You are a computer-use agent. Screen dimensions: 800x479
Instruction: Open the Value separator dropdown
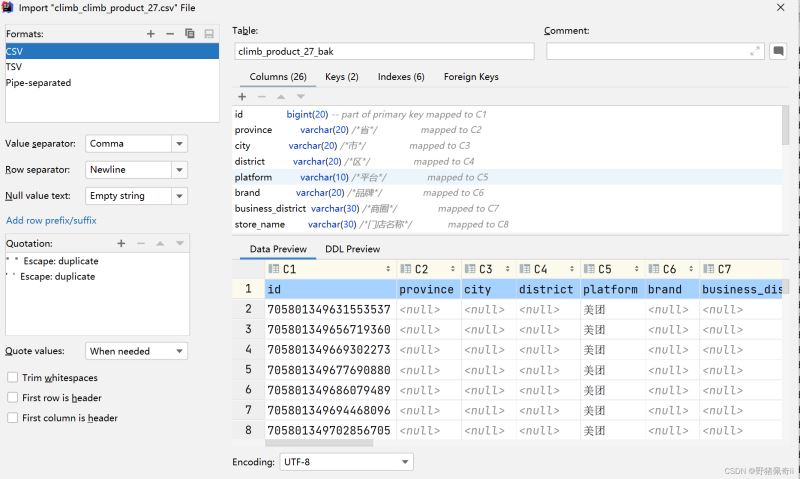pyautogui.click(x=135, y=144)
